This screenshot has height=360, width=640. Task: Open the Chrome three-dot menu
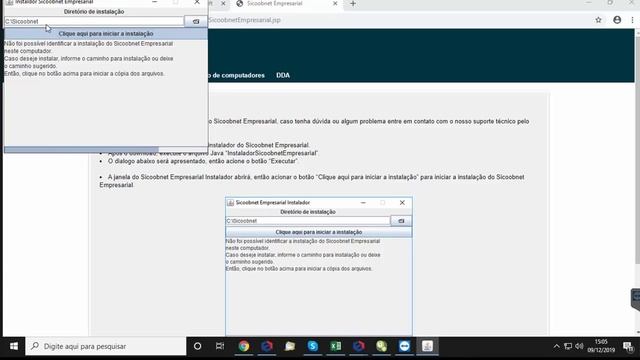tap(632, 20)
